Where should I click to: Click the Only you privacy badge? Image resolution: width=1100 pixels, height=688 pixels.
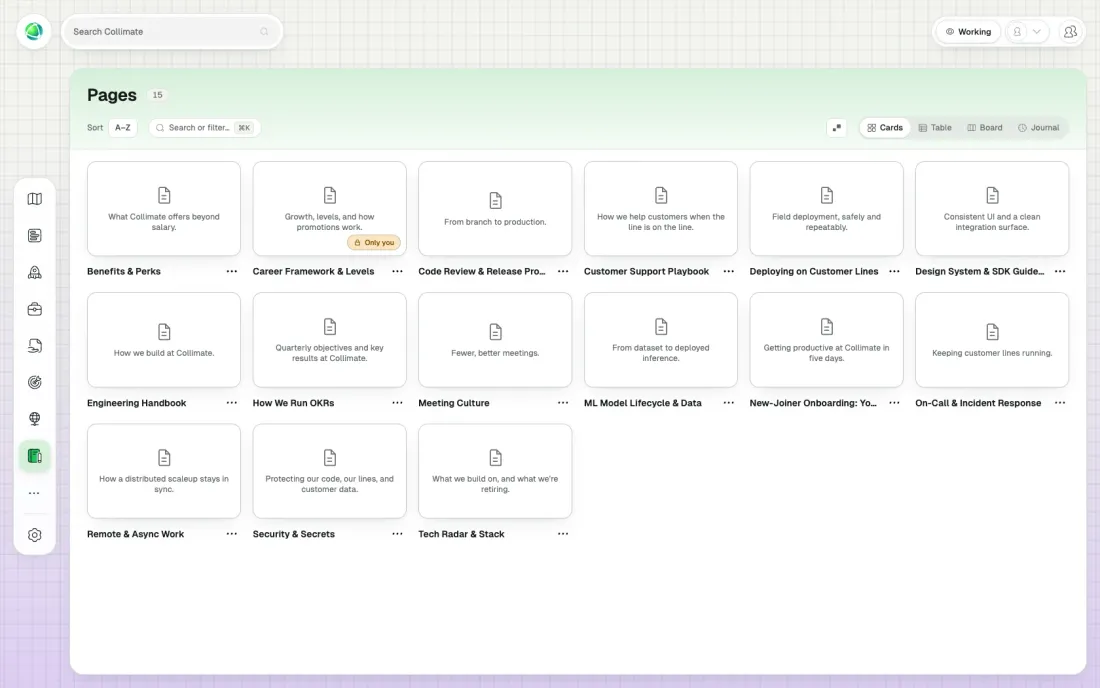click(x=374, y=243)
